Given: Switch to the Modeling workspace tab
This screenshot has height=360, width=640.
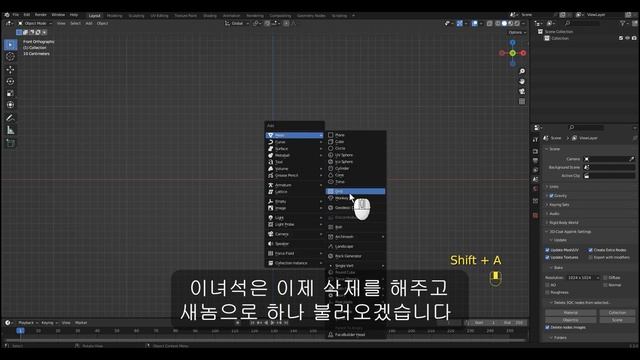Looking at the screenshot, I should pos(114,16).
